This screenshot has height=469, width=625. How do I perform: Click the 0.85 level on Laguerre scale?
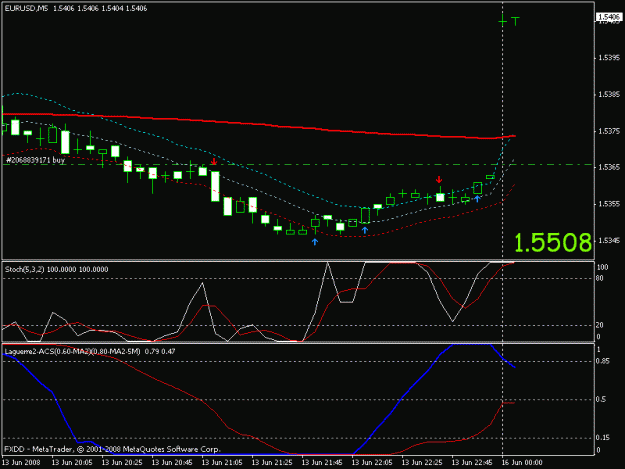603,361
